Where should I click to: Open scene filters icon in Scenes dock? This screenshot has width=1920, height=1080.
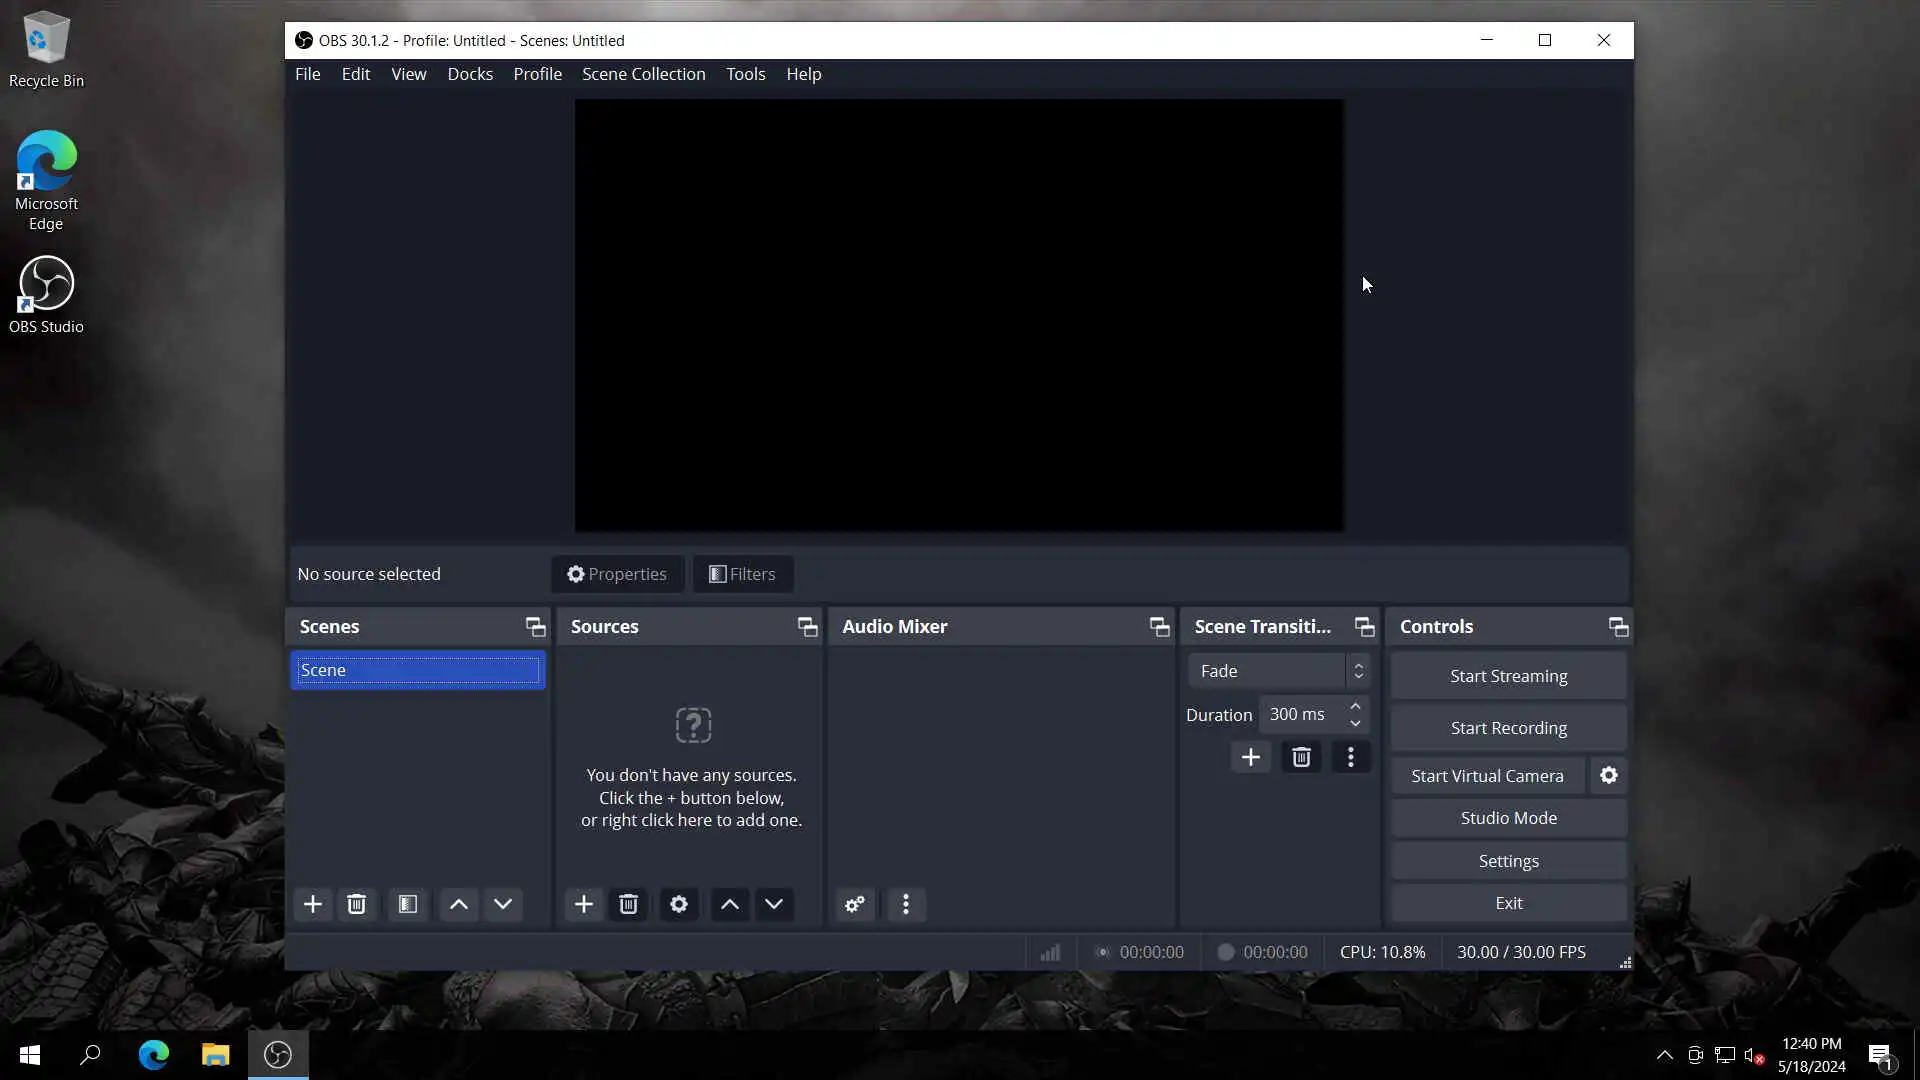tap(408, 904)
